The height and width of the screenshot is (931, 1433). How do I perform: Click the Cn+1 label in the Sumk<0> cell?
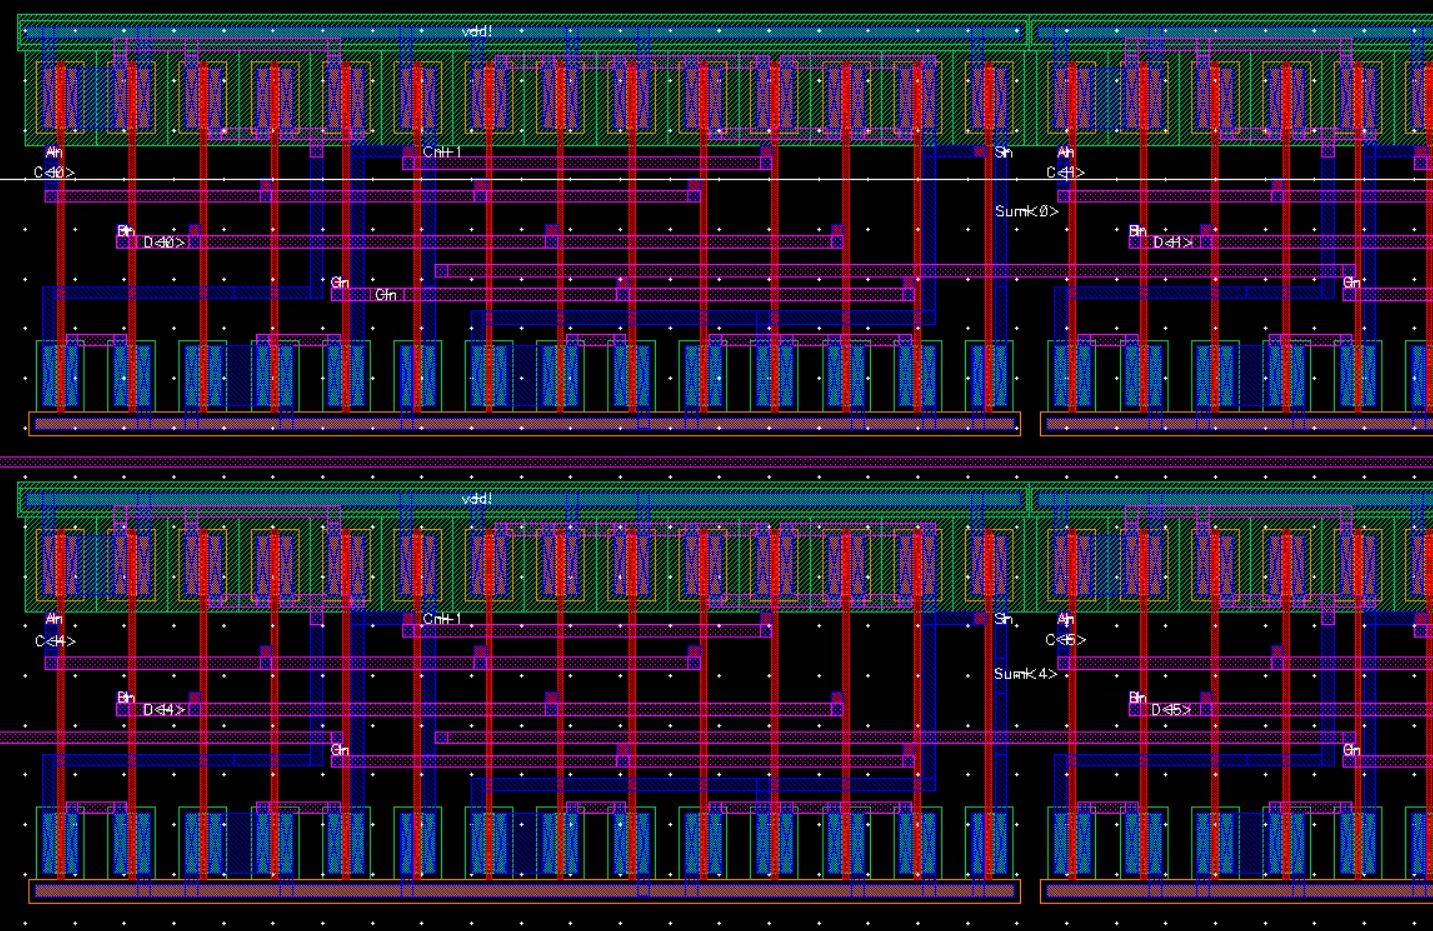[x=442, y=152]
